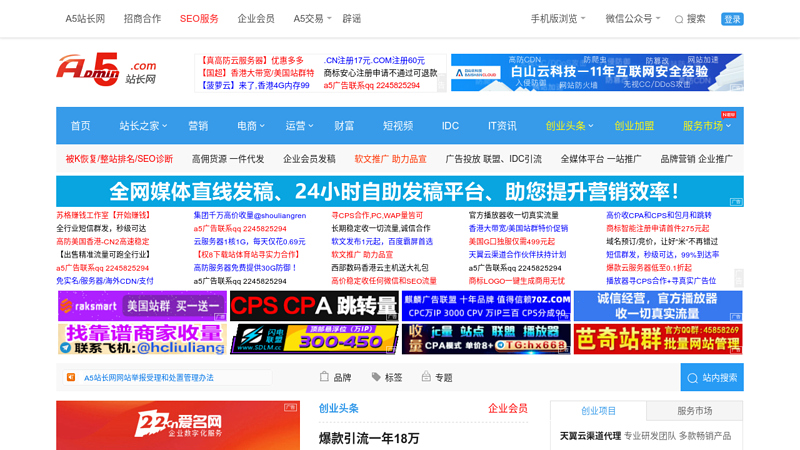The image size is (800, 450).
Task: Click 官方播放器收一切真实流量 text ad
Action: tap(514, 215)
